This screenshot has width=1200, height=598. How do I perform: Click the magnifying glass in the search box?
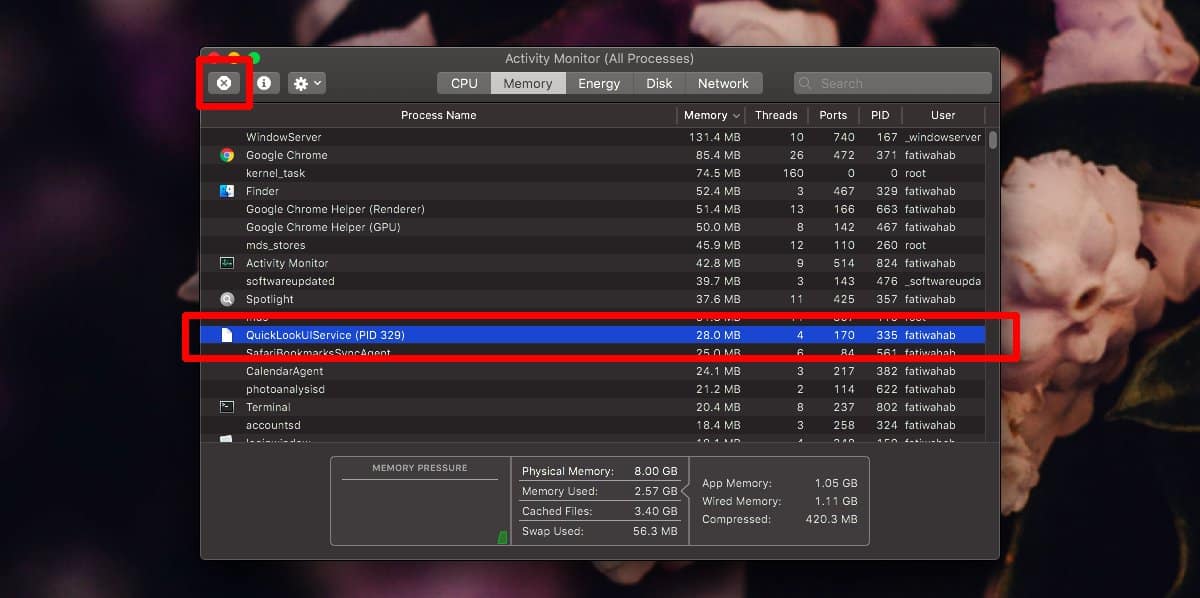(x=804, y=83)
